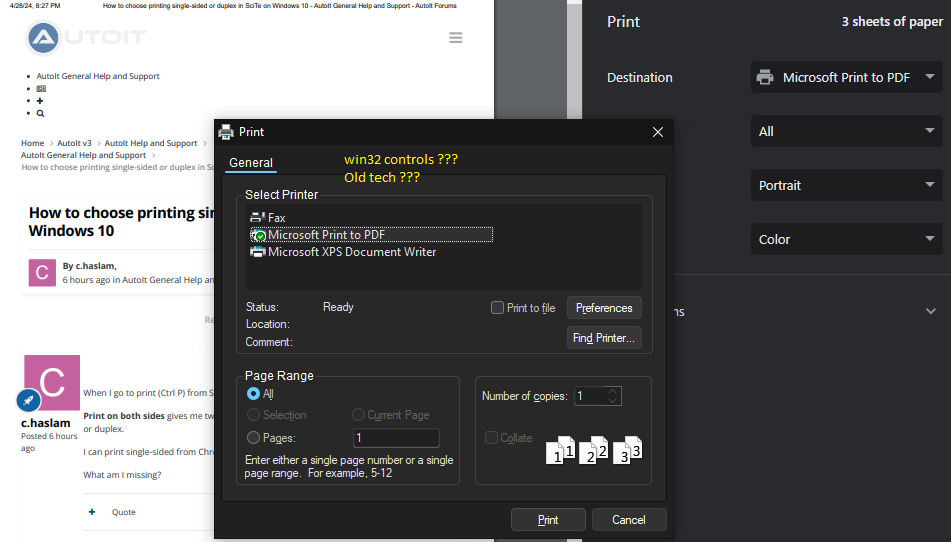951x542 pixels.
Task: Click the Find Printer button
Action: click(x=604, y=338)
